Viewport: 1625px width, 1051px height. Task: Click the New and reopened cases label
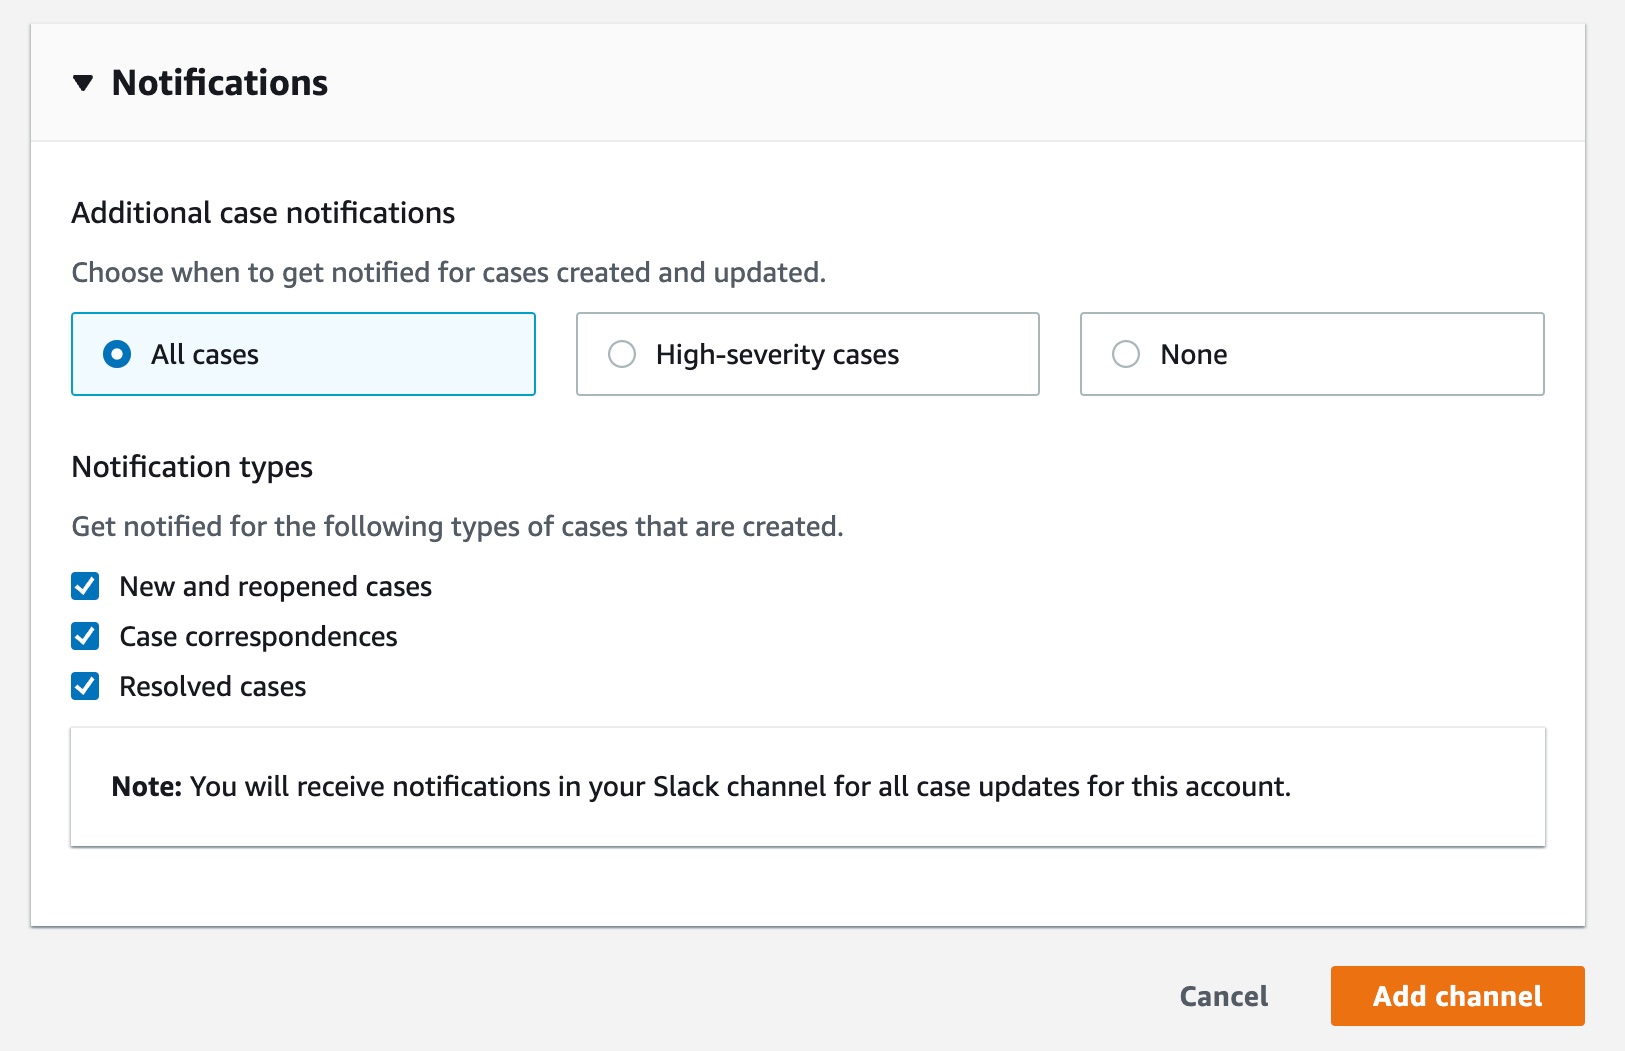point(275,587)
